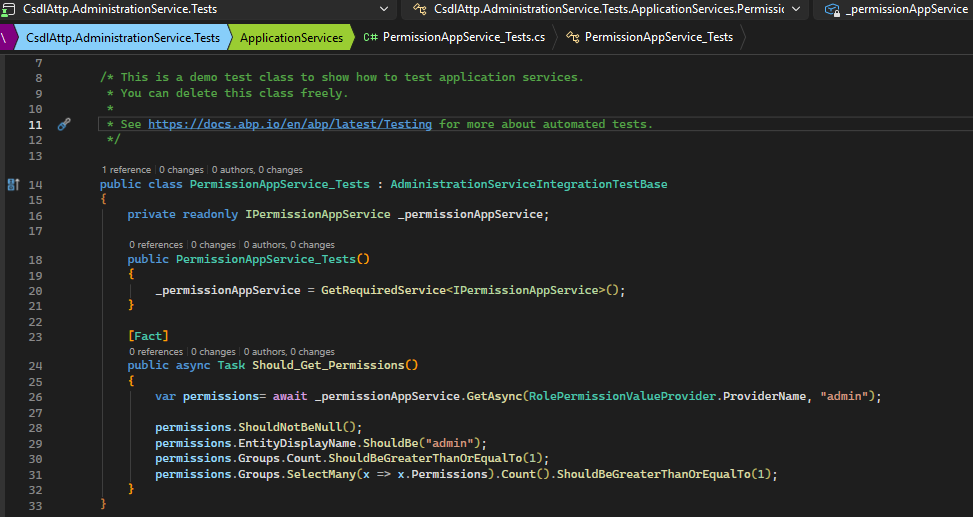Screen dimensions: 973x517
Task: Place cursor on the [Fact] attribute
Action: [148, 336]
